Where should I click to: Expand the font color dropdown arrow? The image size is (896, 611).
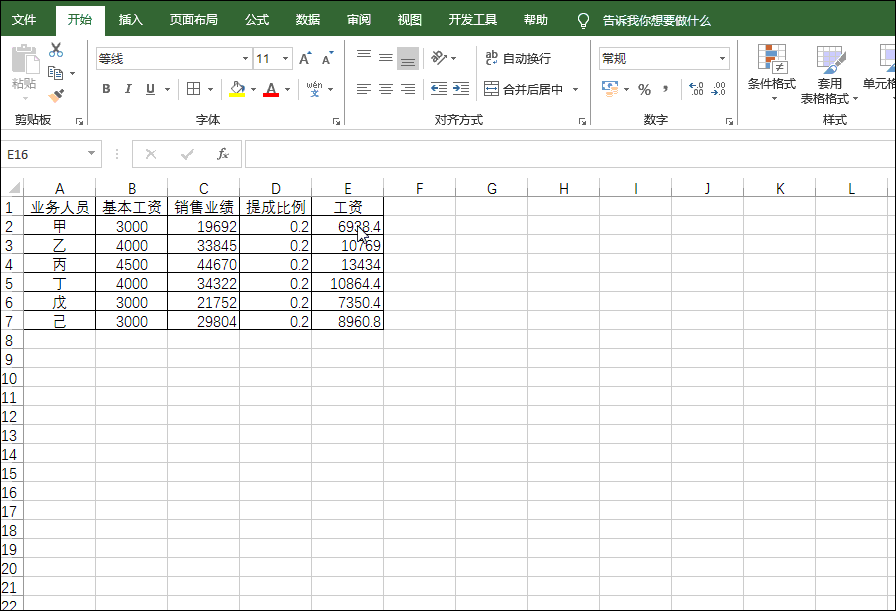(x=287, y=90)
